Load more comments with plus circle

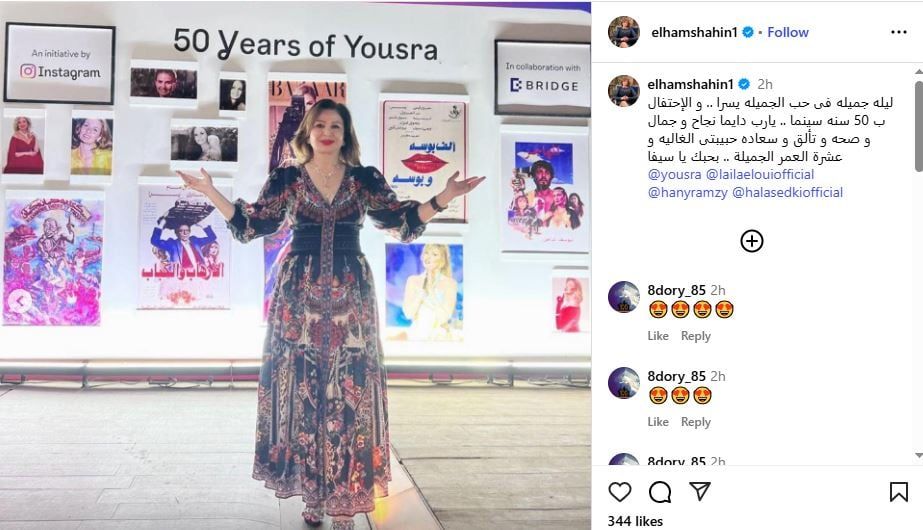752,241
